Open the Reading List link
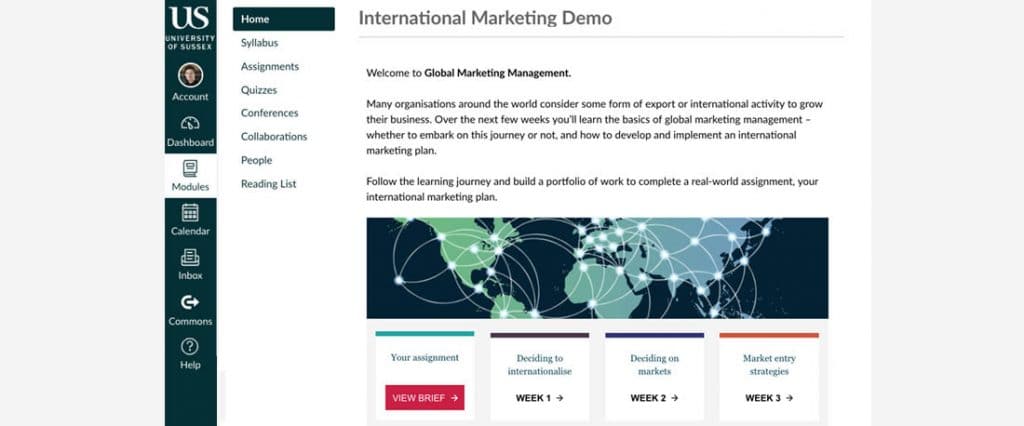The height and width of the screenshot is (426, 1024). tap(268, 184)
